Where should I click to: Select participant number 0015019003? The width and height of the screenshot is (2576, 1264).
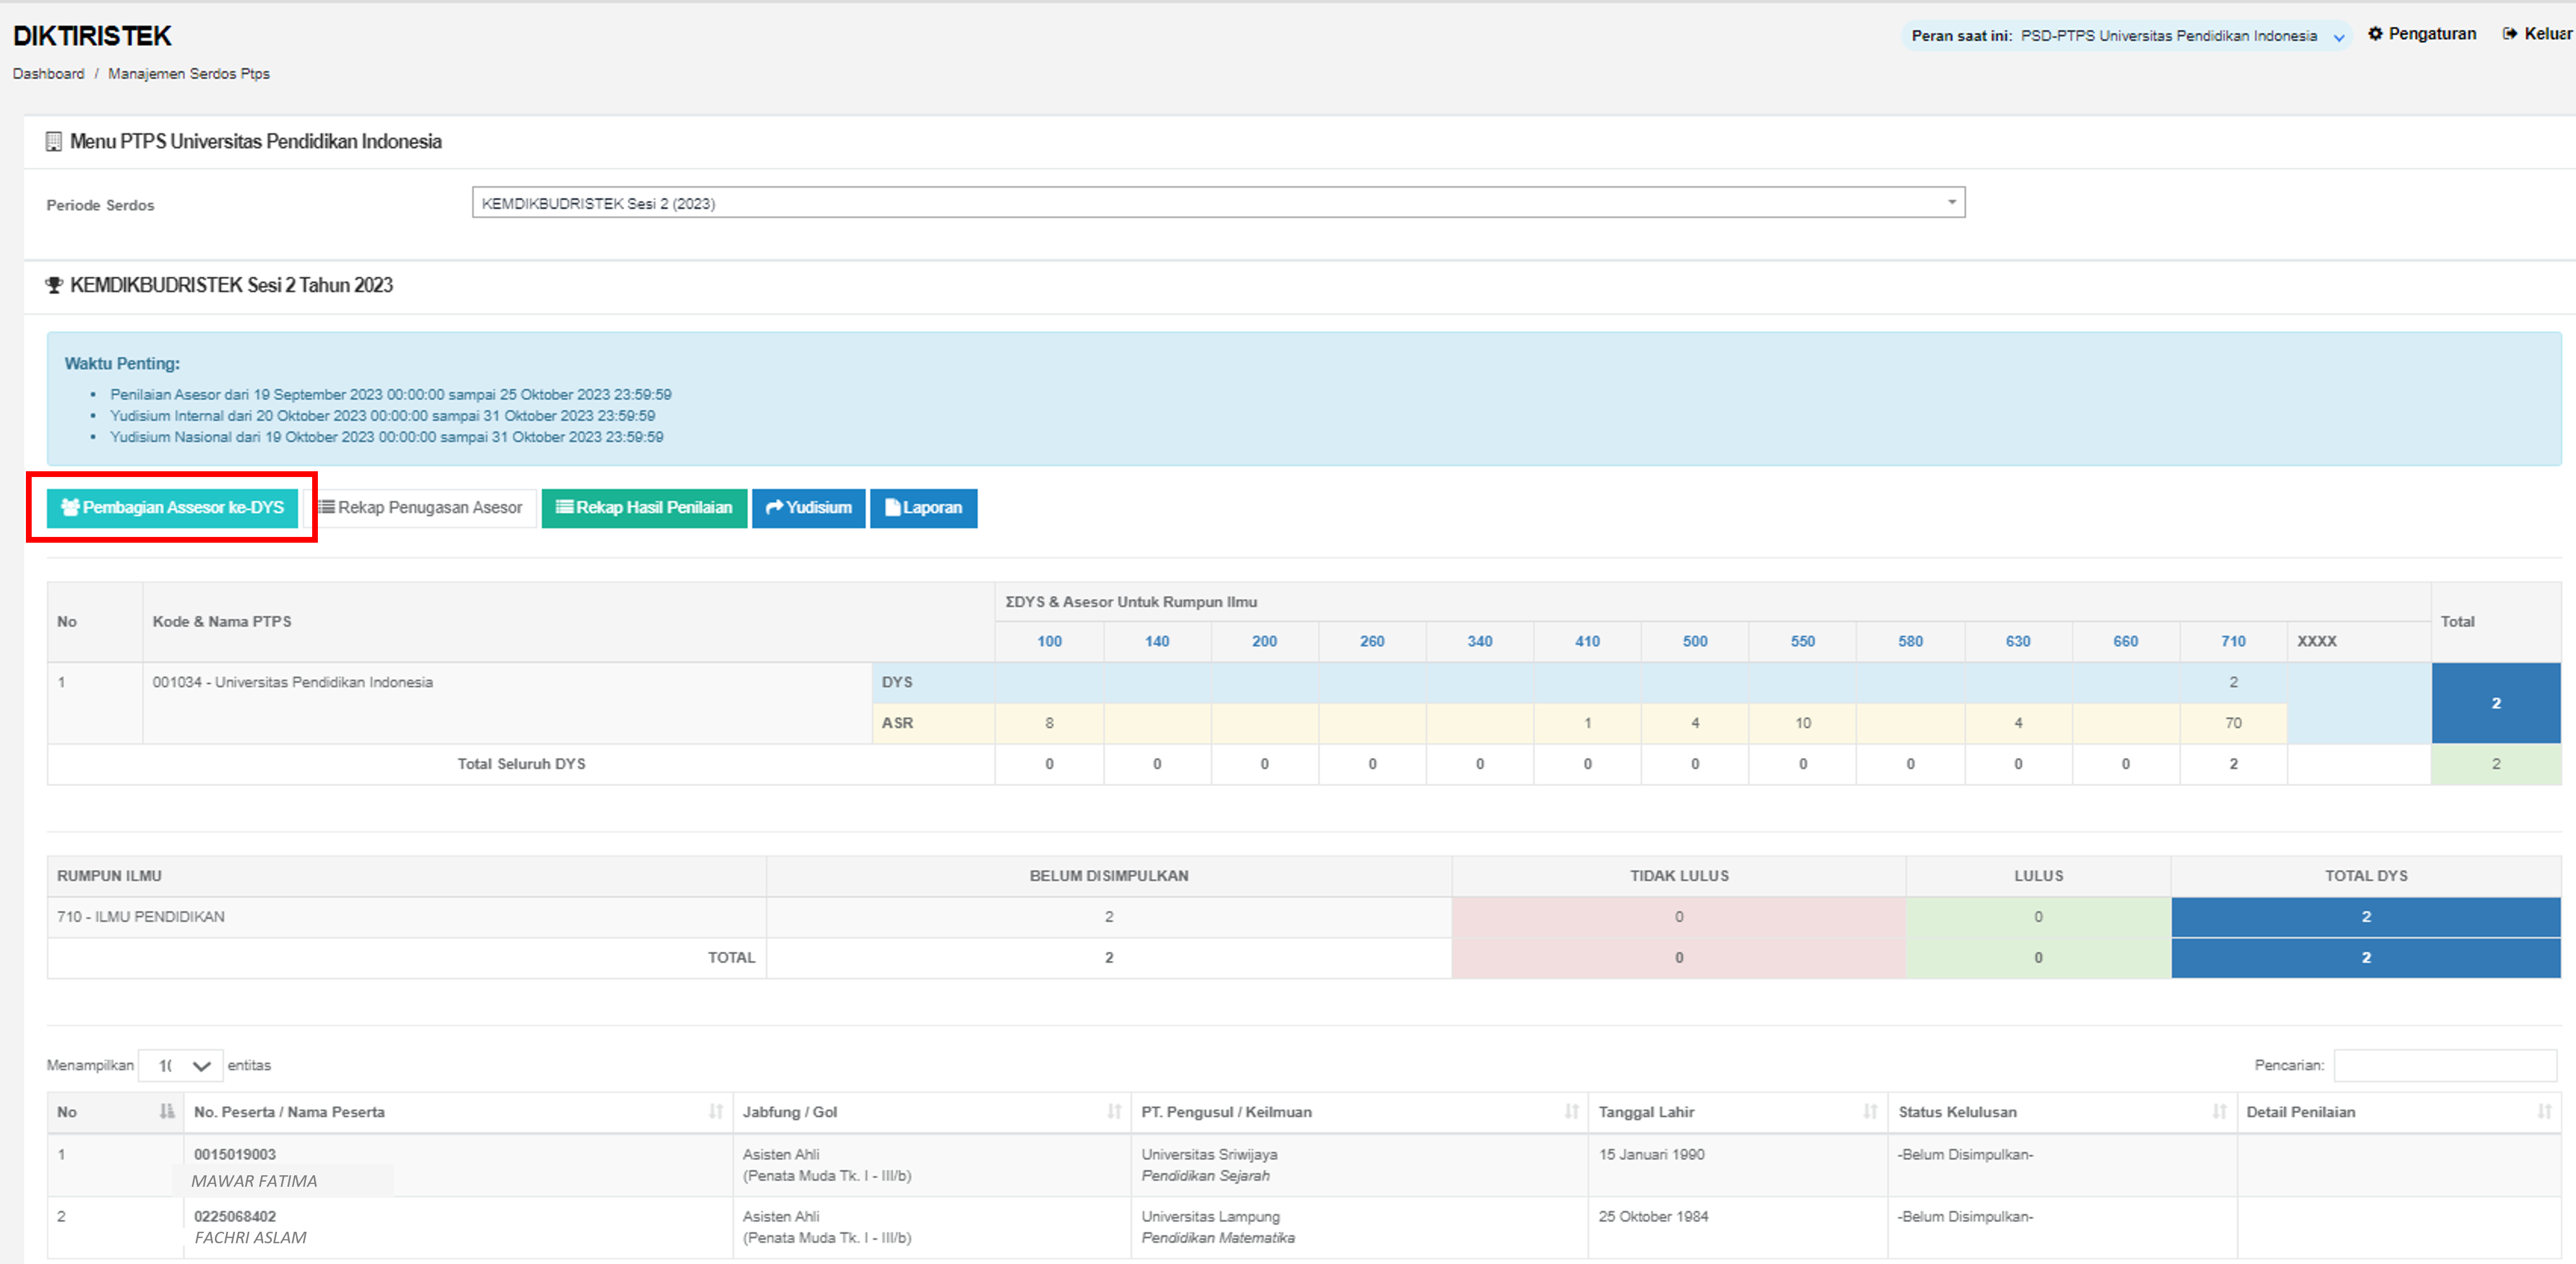(x=235, y=1154)
